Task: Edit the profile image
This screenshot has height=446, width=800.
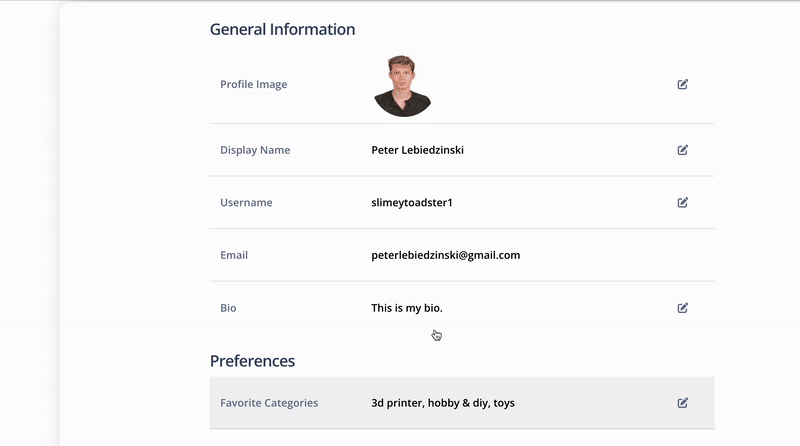Action: (x=683, y=84)
